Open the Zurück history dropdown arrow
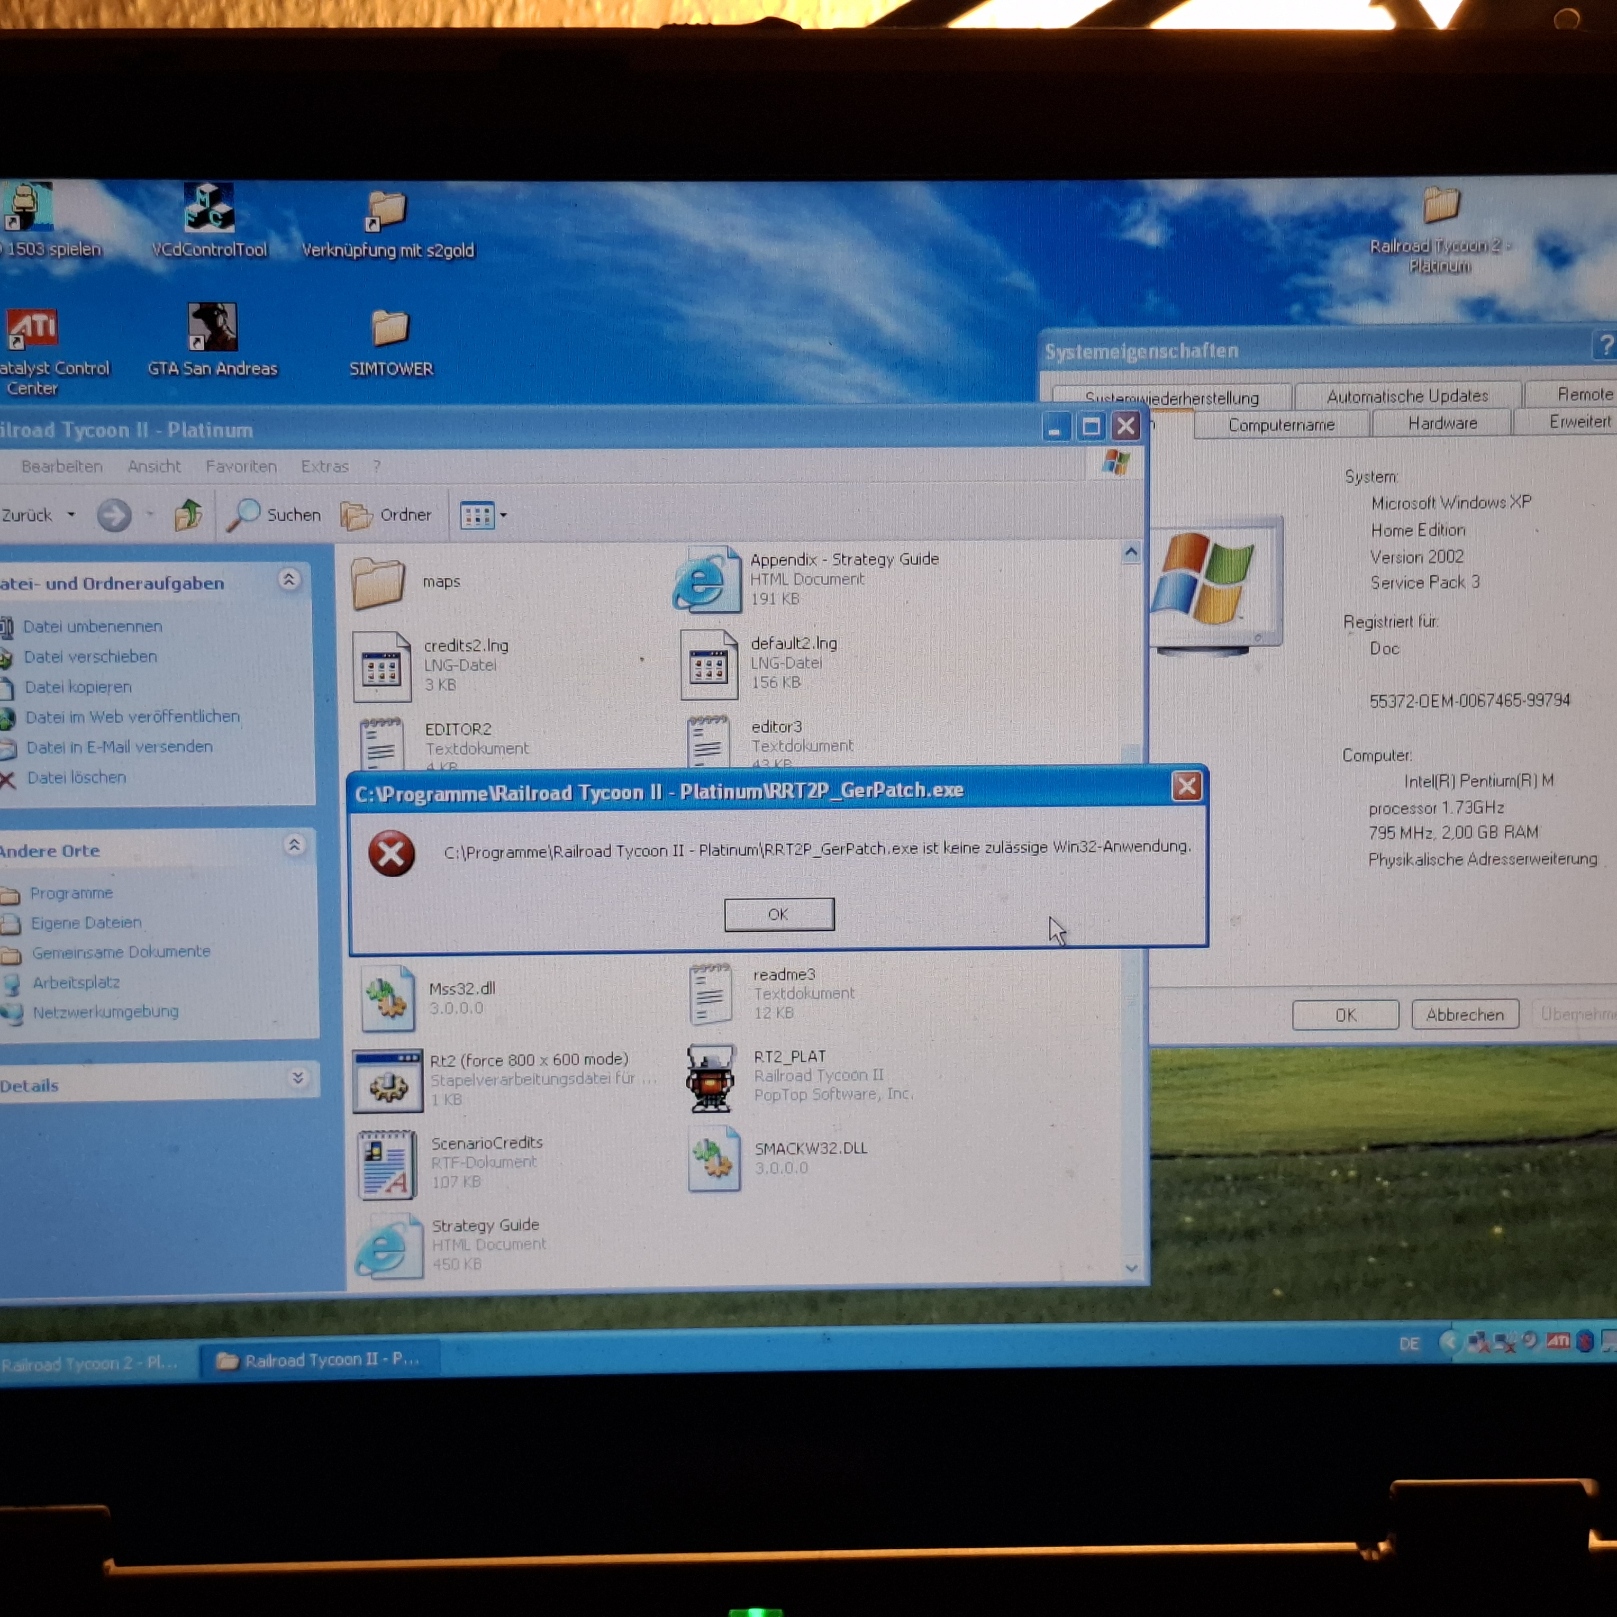1617x1617 pixels. [71, 515]
